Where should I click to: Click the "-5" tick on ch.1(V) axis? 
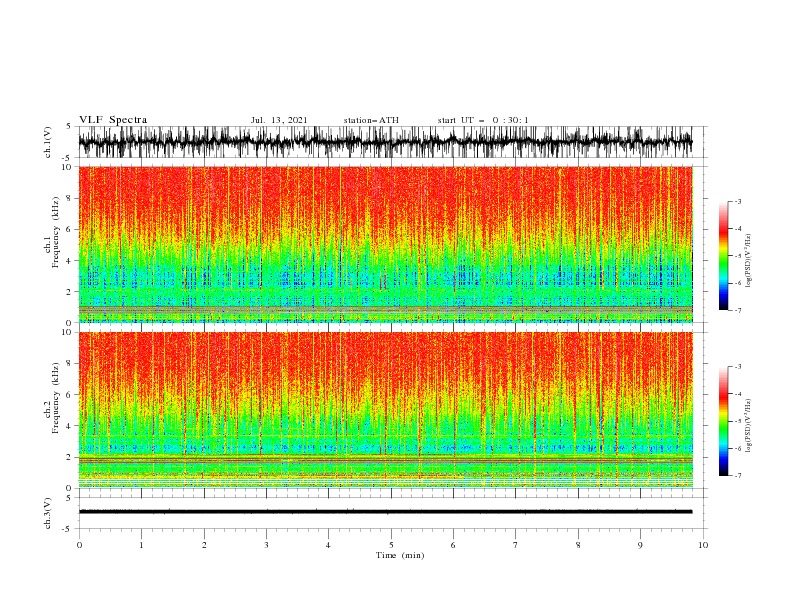coord(68,158)
